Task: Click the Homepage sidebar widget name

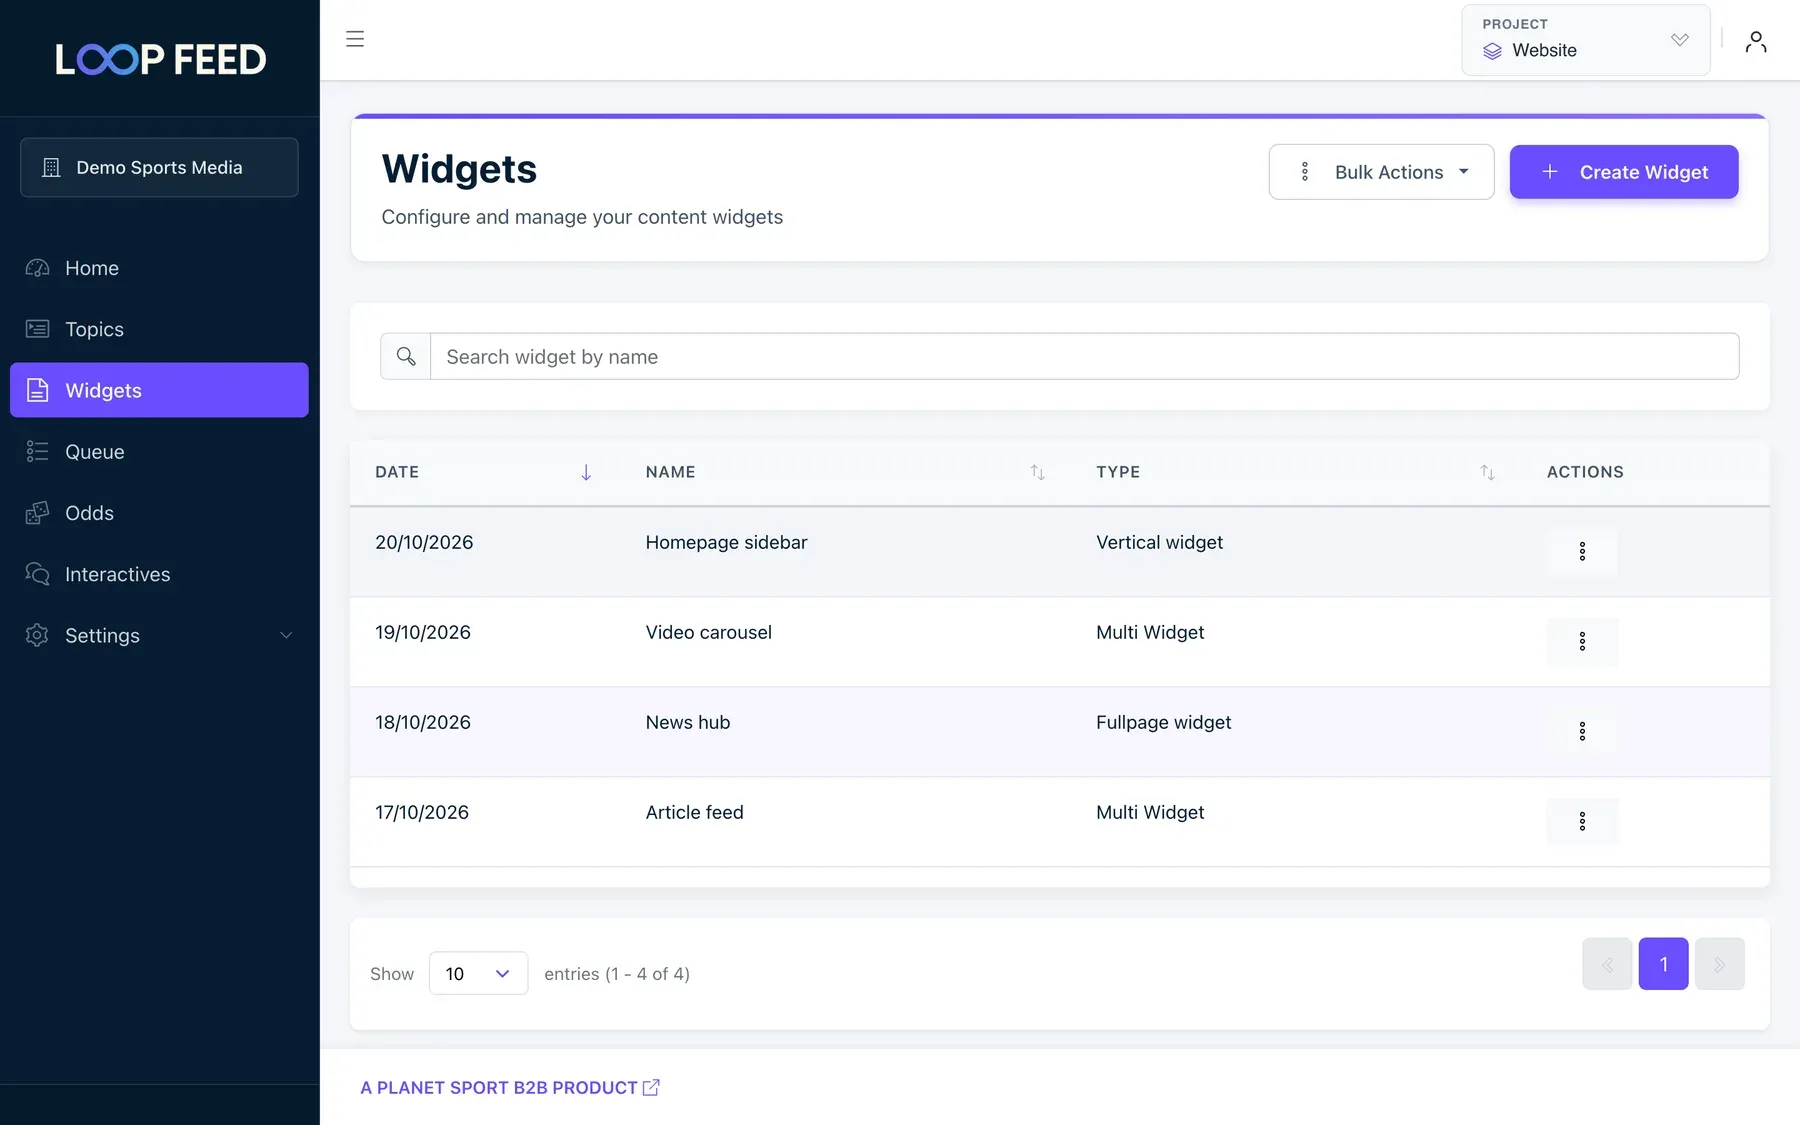Action: point(726,542)
